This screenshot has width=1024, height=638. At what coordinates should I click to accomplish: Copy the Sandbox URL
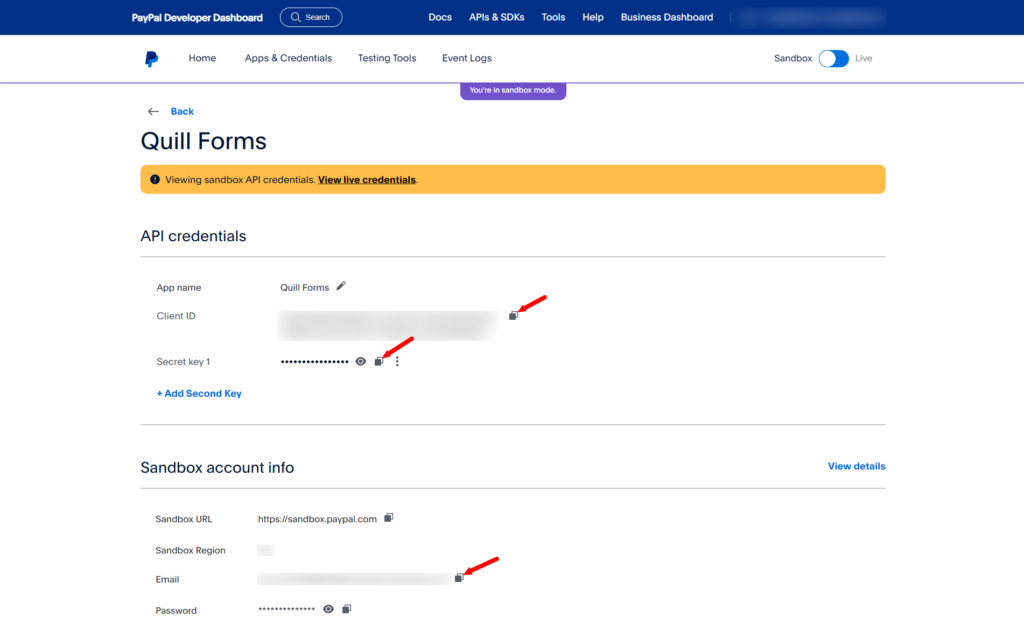(x=389, y=517)
